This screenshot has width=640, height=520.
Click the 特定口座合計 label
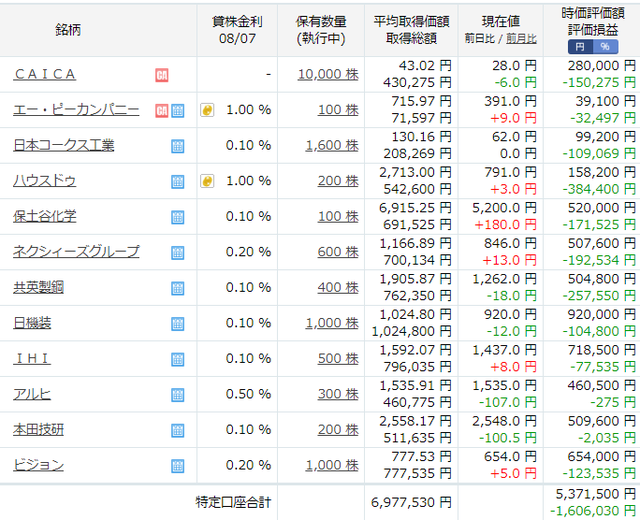pos(233,502)
